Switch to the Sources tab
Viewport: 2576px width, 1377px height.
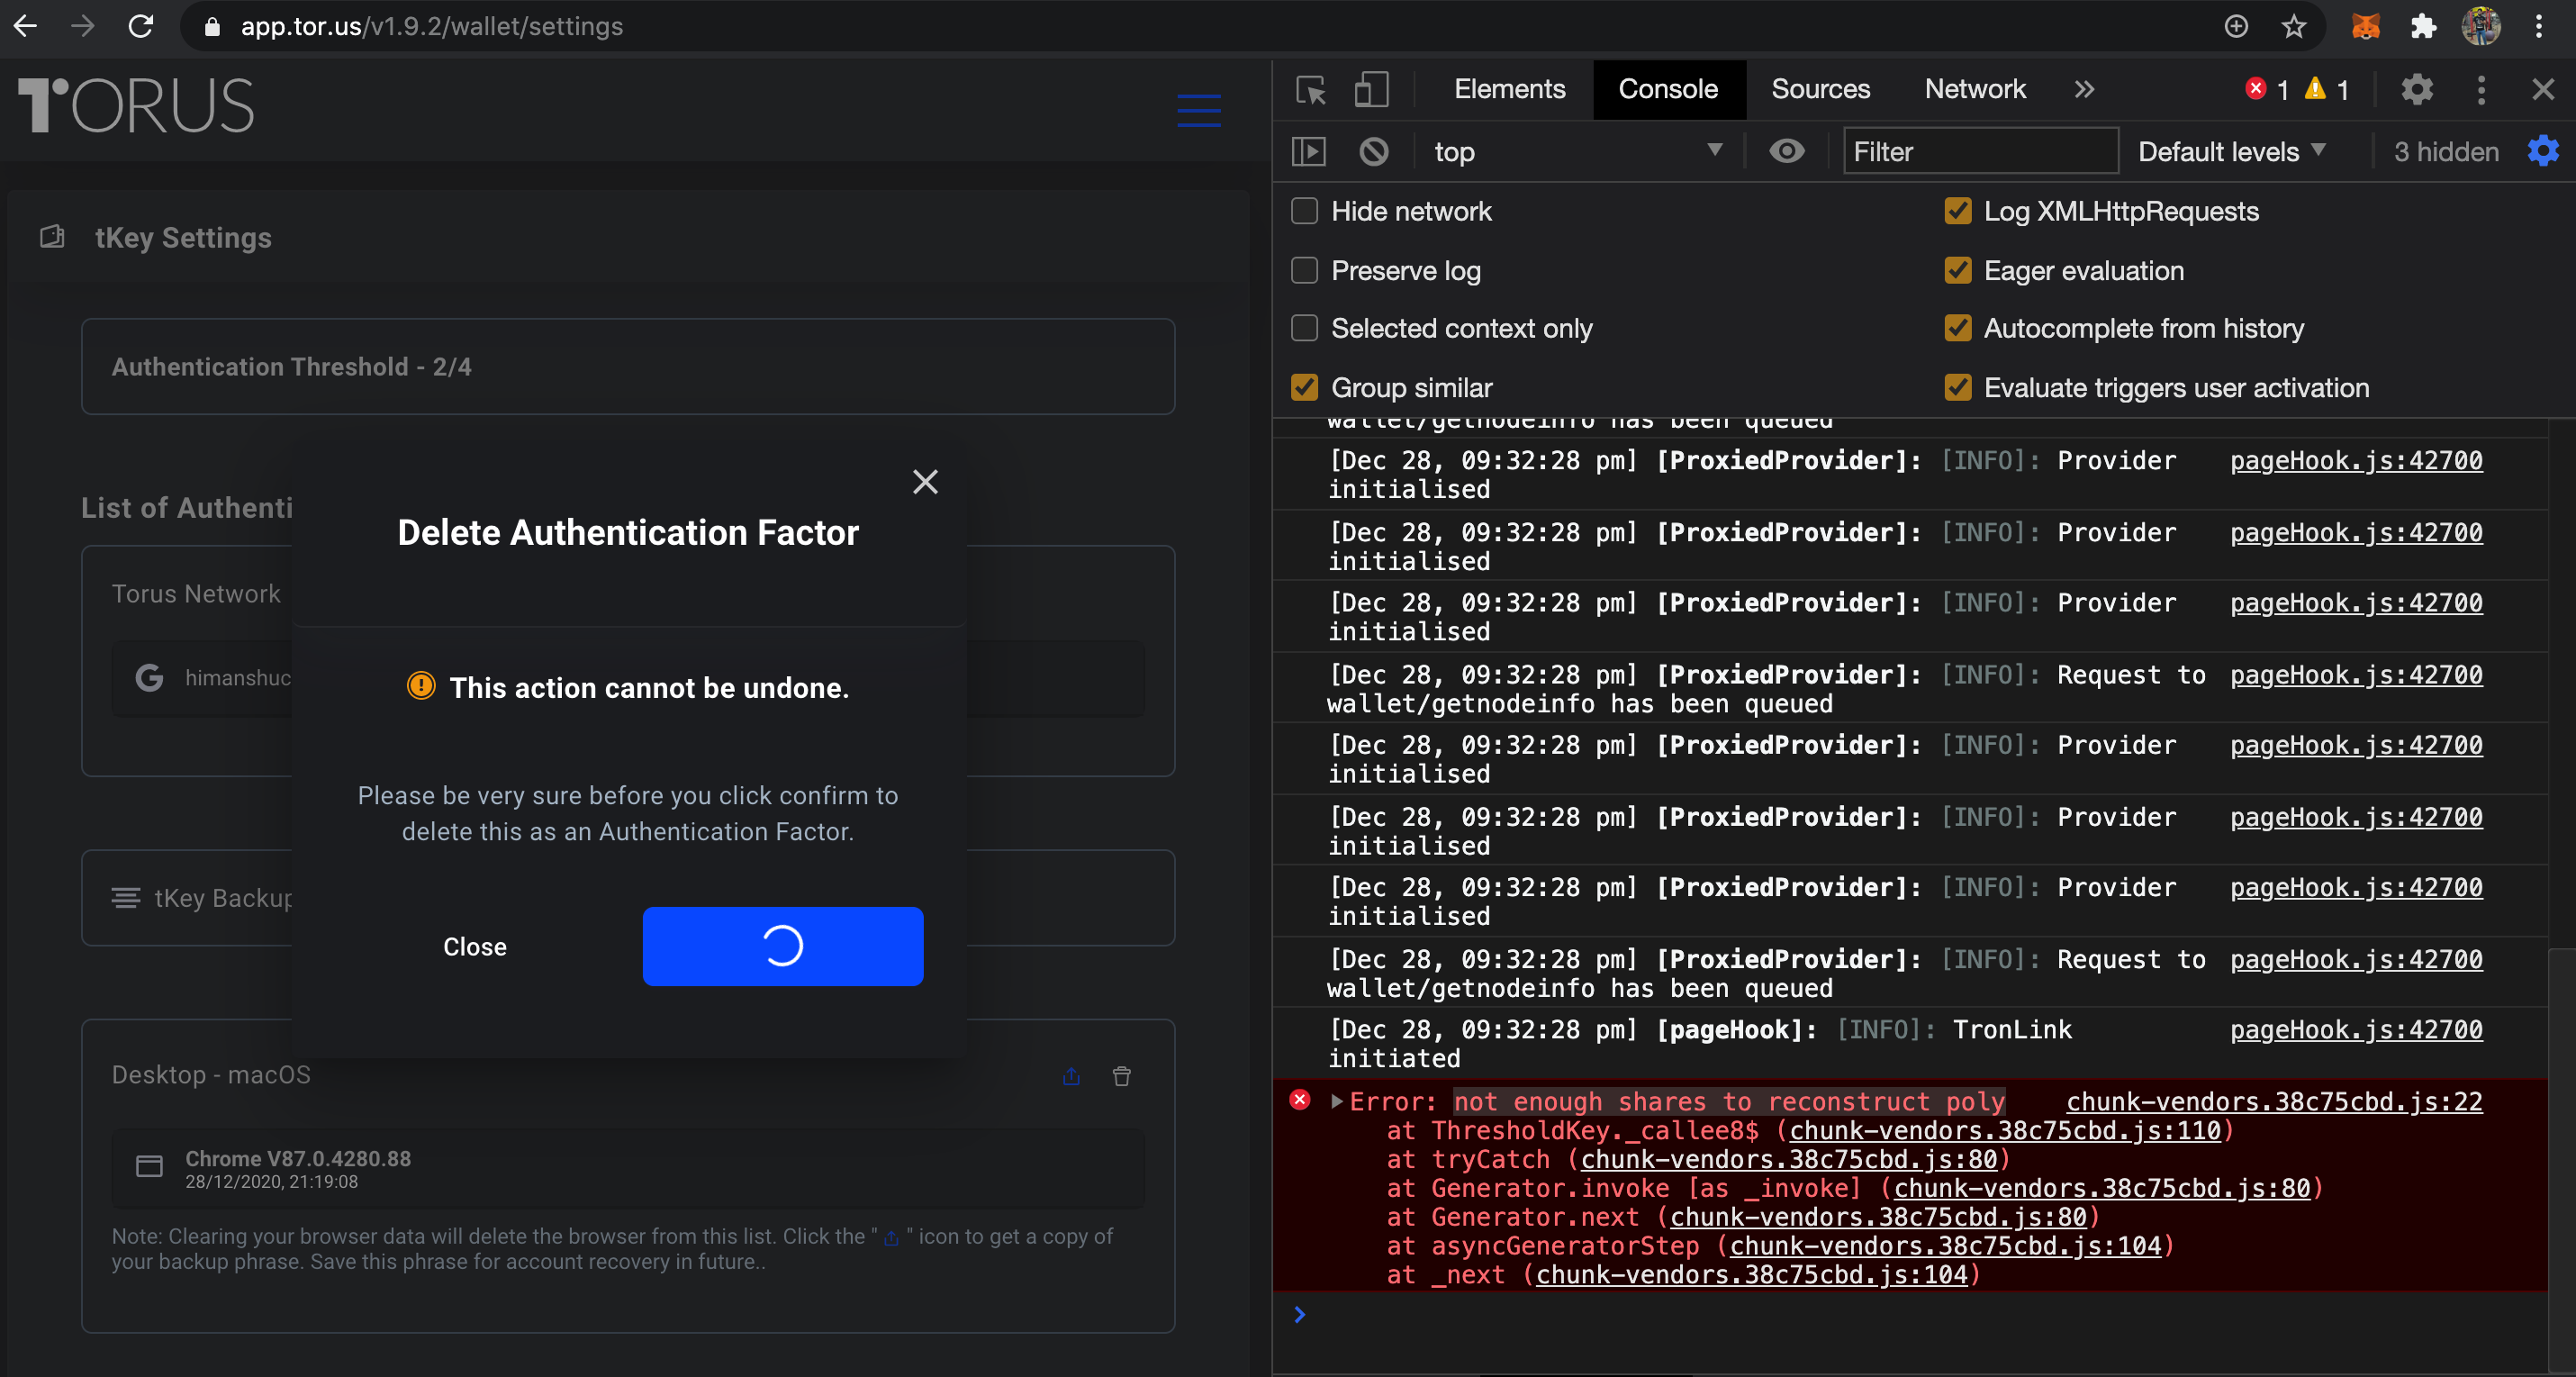[x=1820, y=89]
